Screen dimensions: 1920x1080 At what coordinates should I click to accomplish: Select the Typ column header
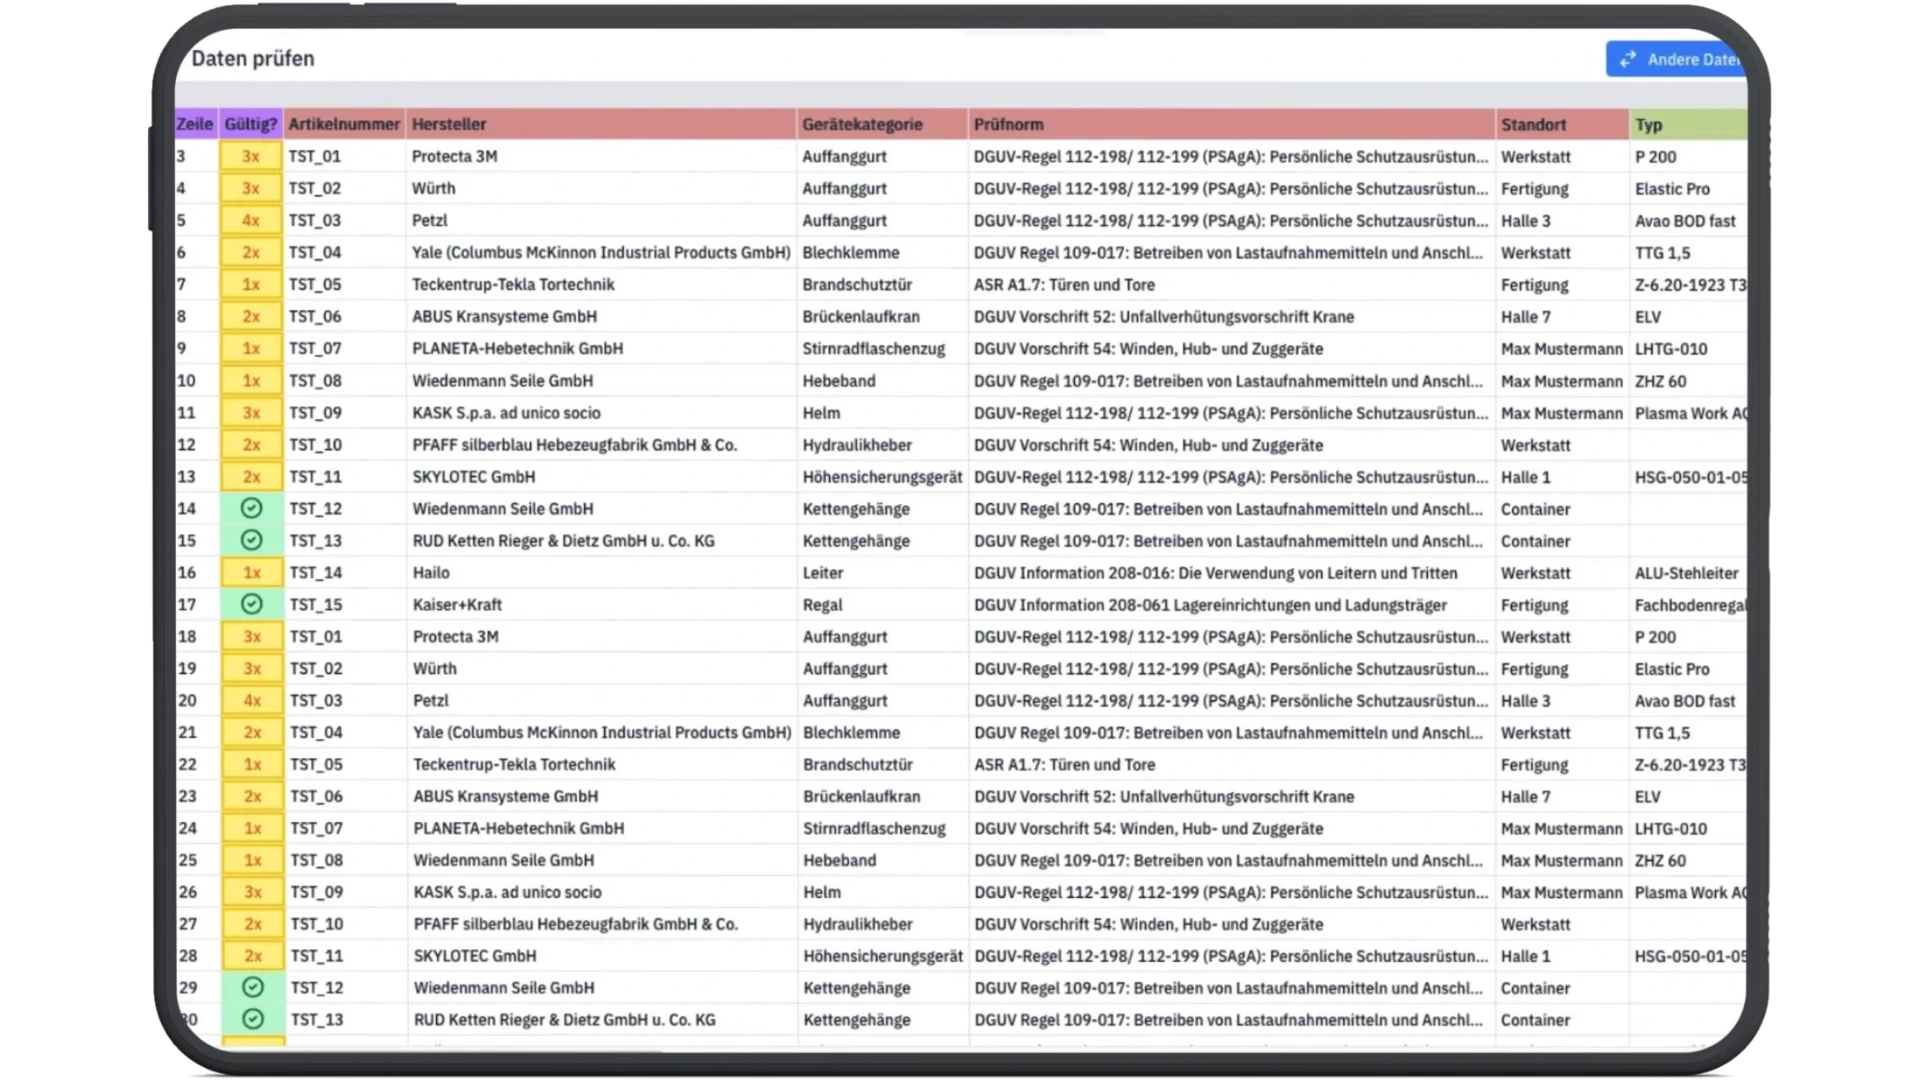(1688, 124)
